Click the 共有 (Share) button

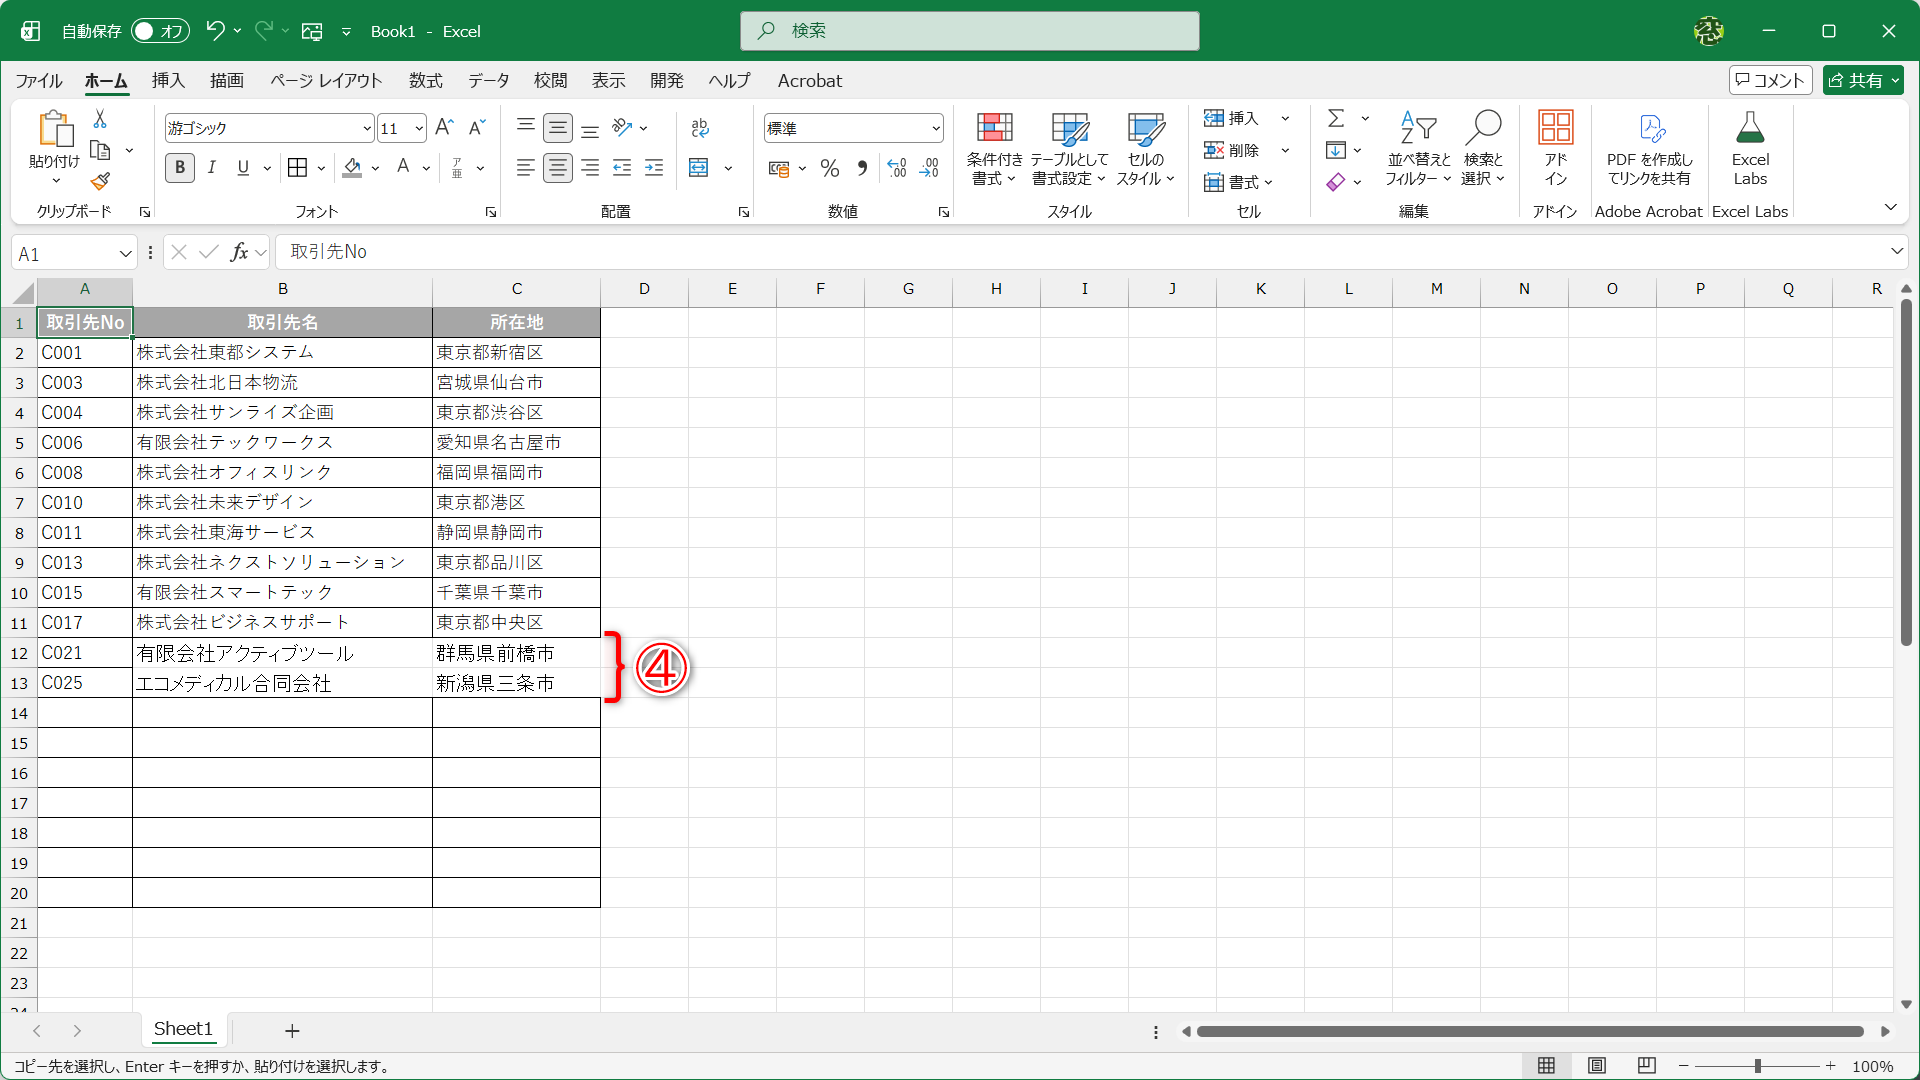pos(1862,80)
